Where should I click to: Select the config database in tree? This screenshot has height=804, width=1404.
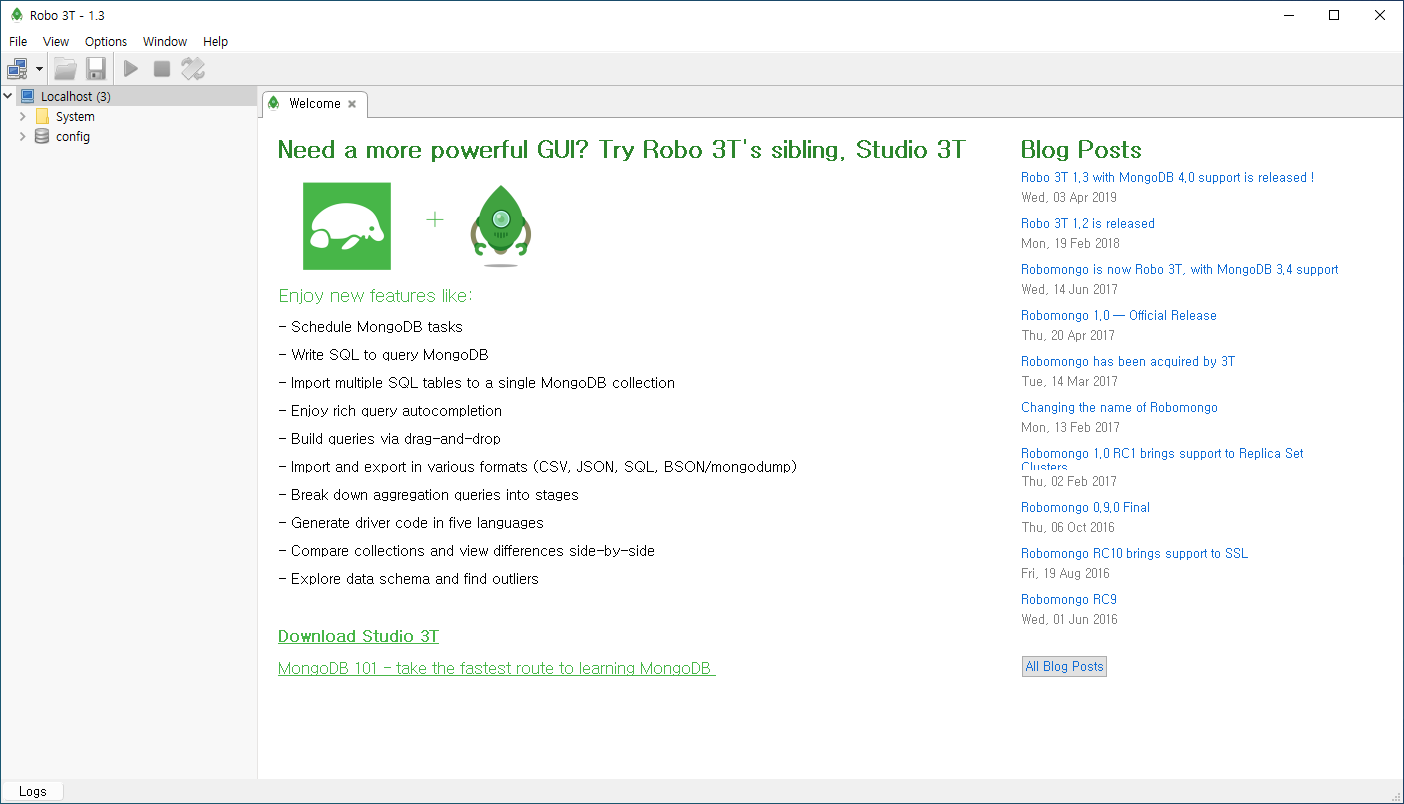point(73,136)
